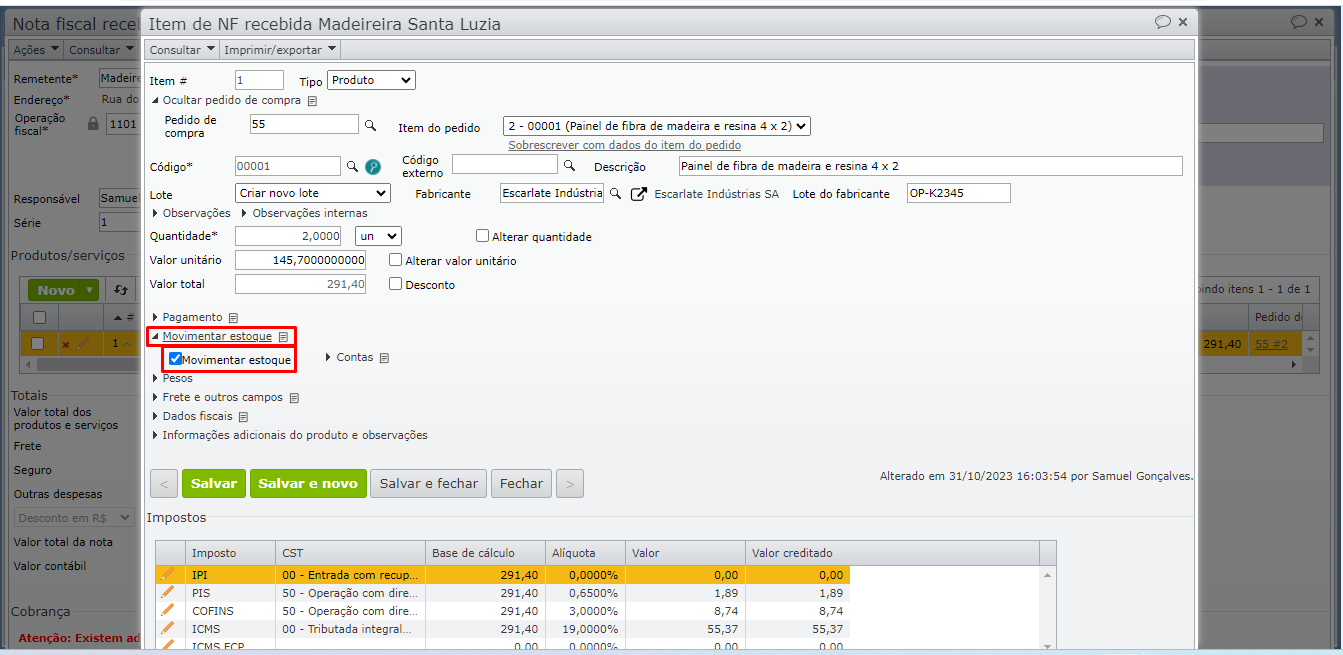
Task: Open Escarlate Indústrias SA external link icon
Action: click(639, 194)
